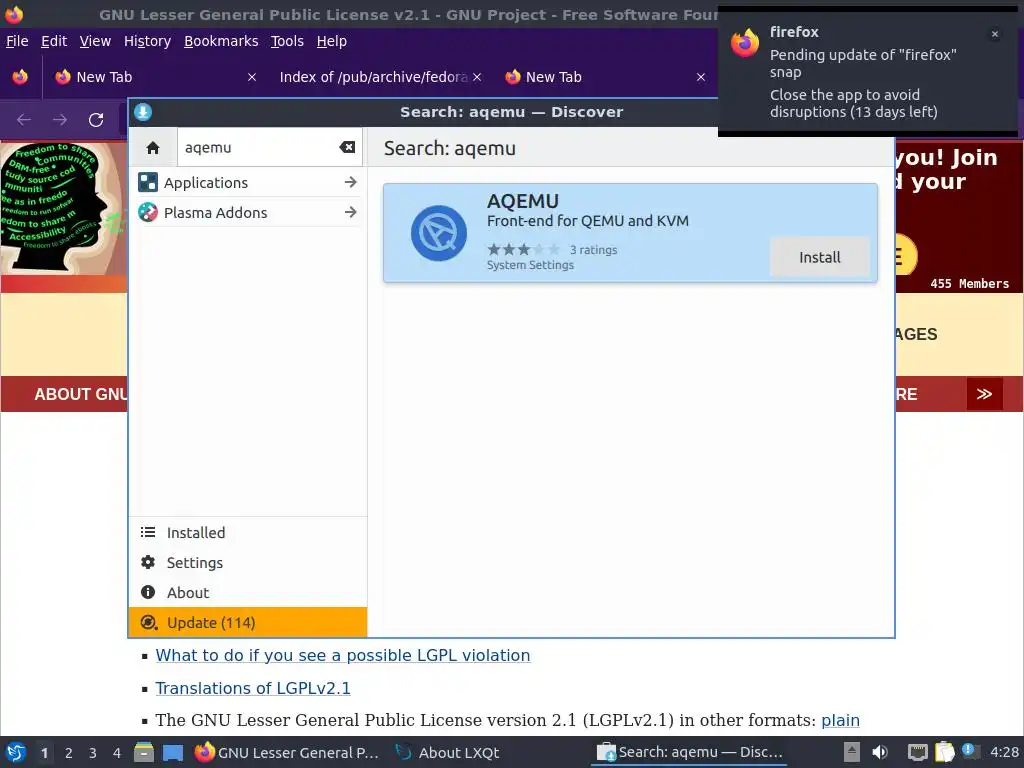Click the GNU head logo image
Image resolution: width=1024 pixels, height=768 pixels.
pyautogui.click(x=63, y=208)
